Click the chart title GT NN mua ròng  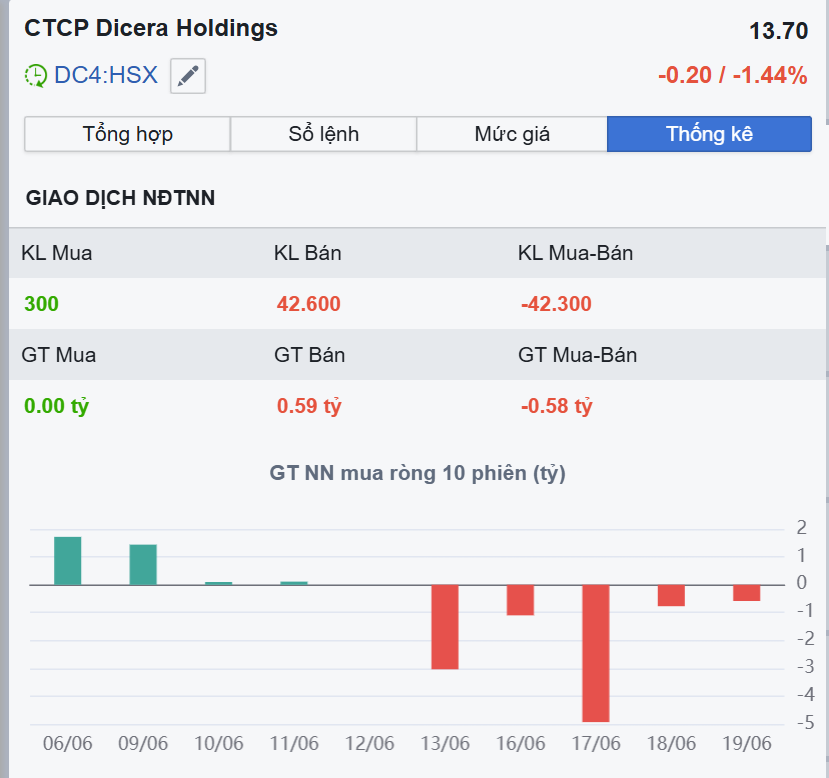coord(417,473)
